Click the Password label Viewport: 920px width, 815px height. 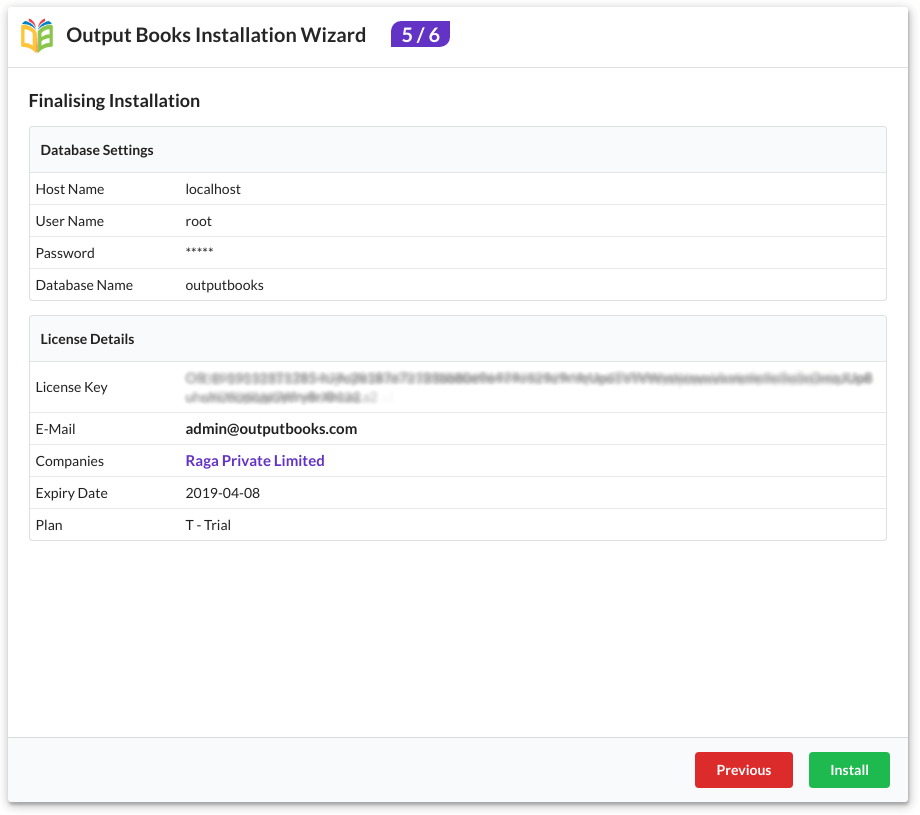pos(65,253)
